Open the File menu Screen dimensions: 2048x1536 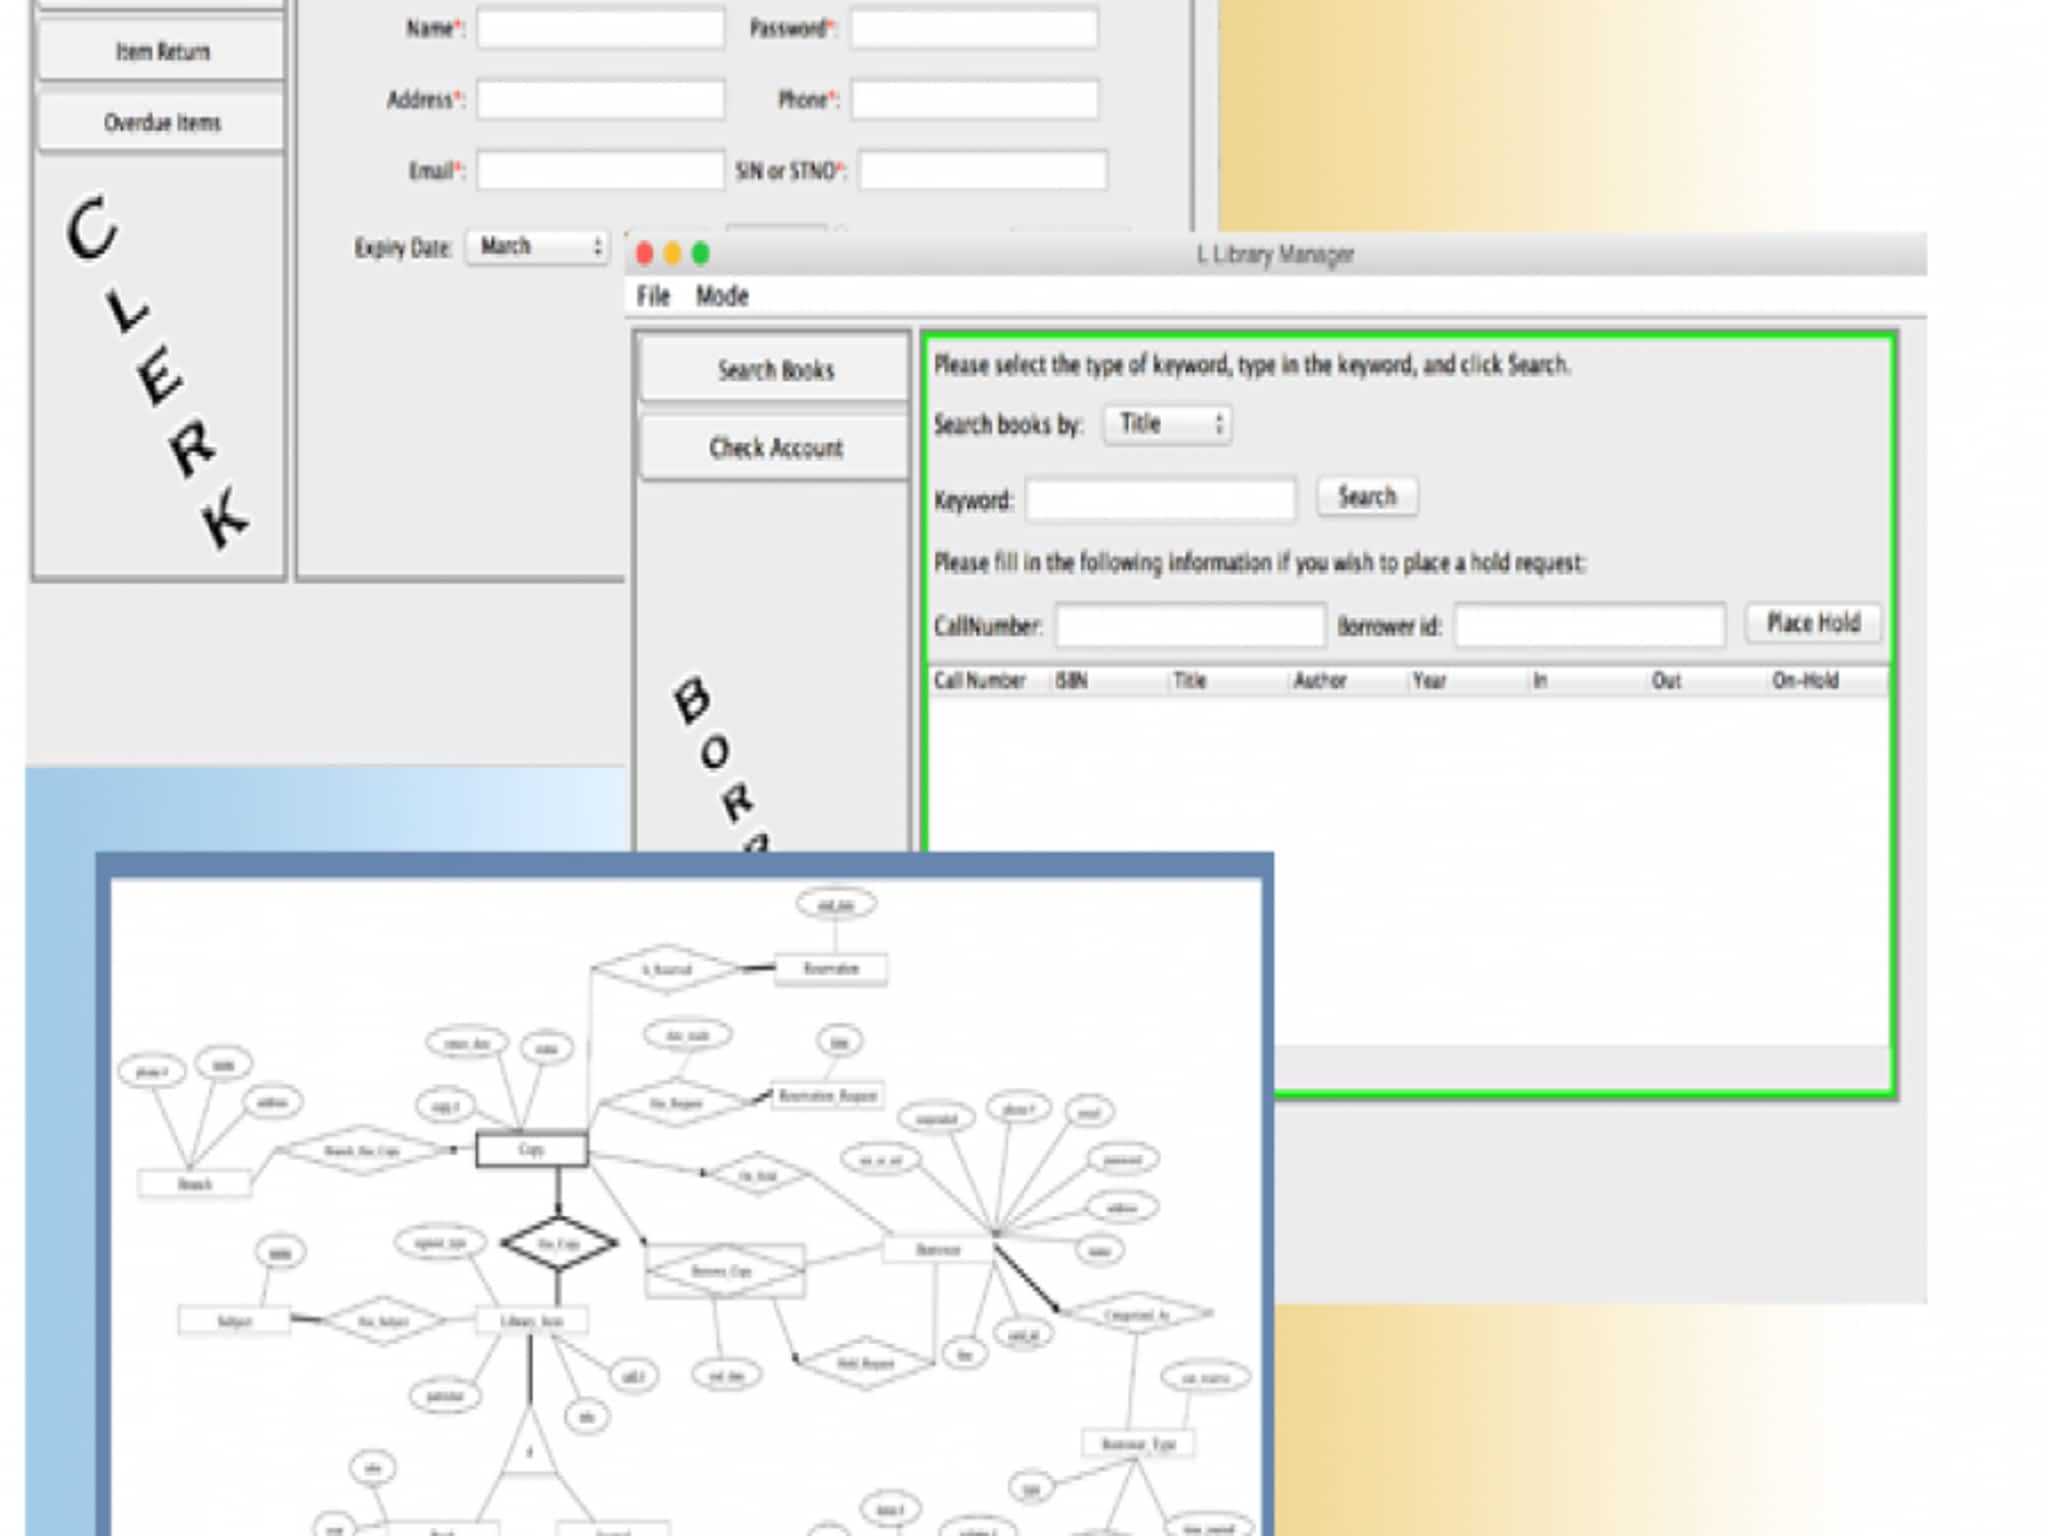tap(653, 296)
